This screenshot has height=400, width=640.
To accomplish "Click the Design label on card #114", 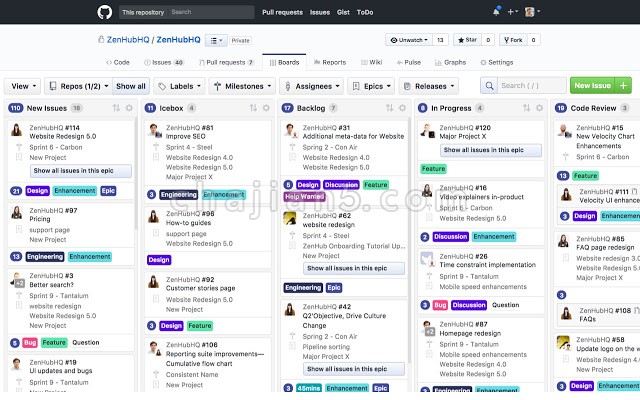I will 38,191.
